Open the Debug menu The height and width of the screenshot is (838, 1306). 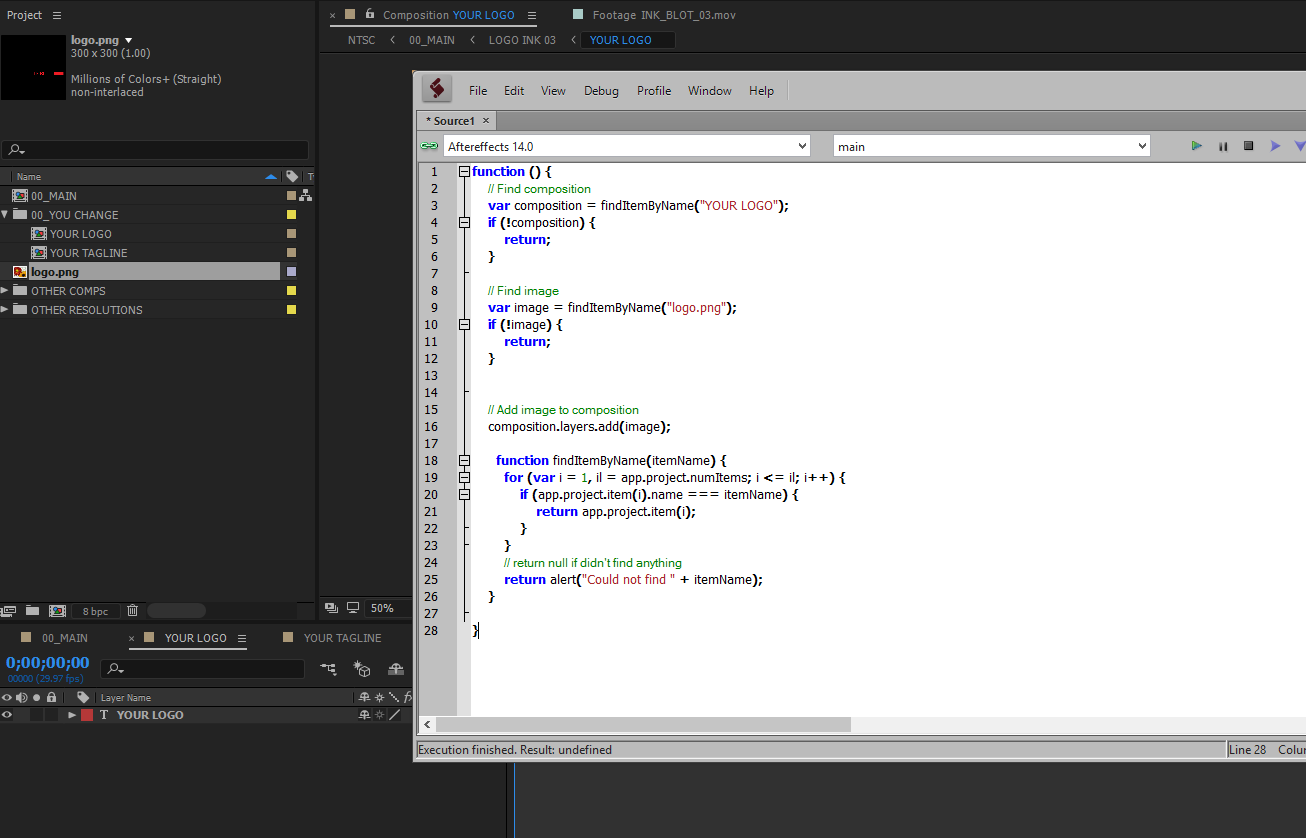coord(601,90)
